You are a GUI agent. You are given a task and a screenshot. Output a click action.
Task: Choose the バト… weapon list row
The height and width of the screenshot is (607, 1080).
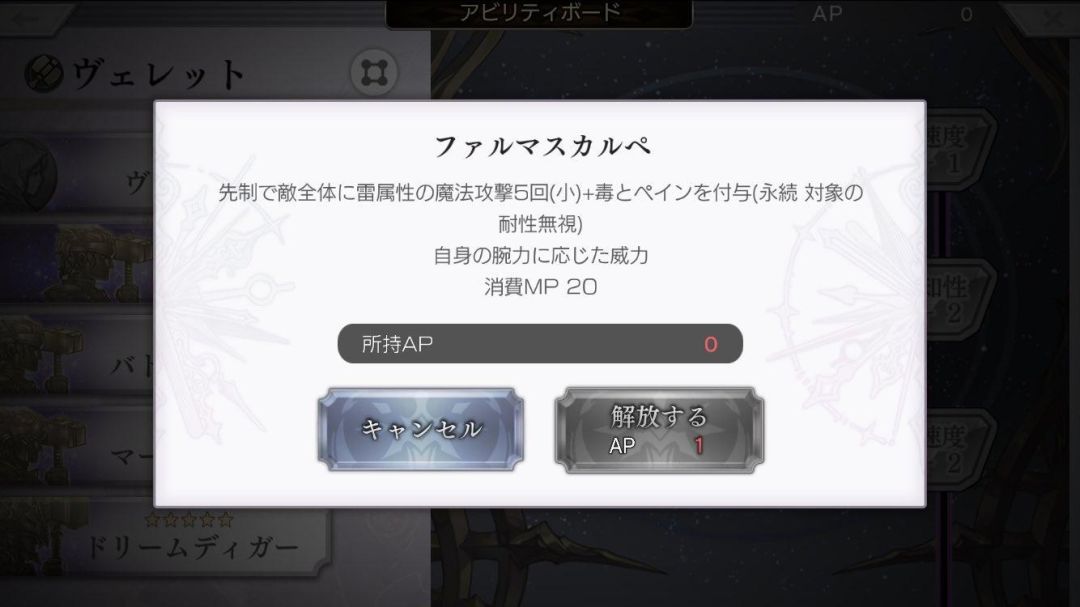77,357
